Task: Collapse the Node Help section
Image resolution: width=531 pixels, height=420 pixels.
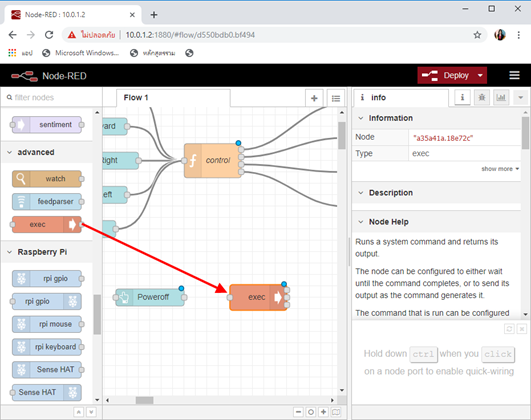Action: [436, 222]
